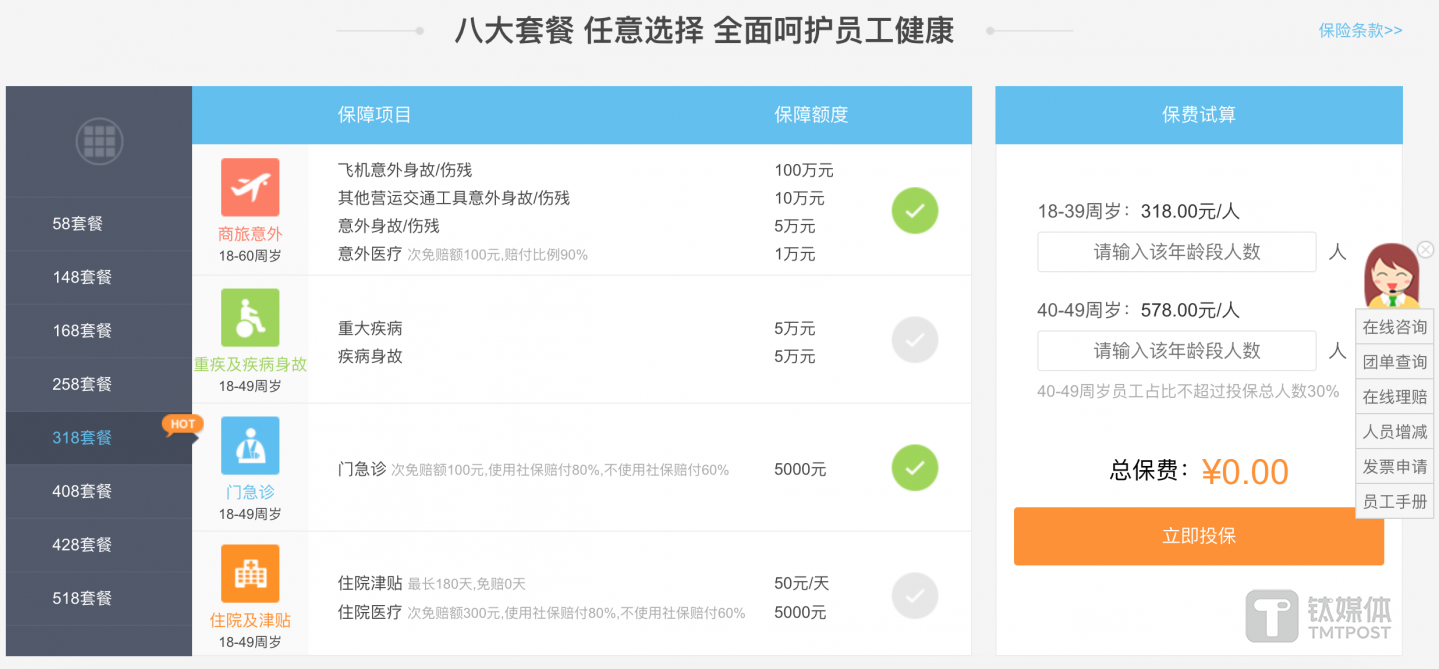Select the 518套餐 package tab
Screen dimensions: 1439x669
coord(97,597)
